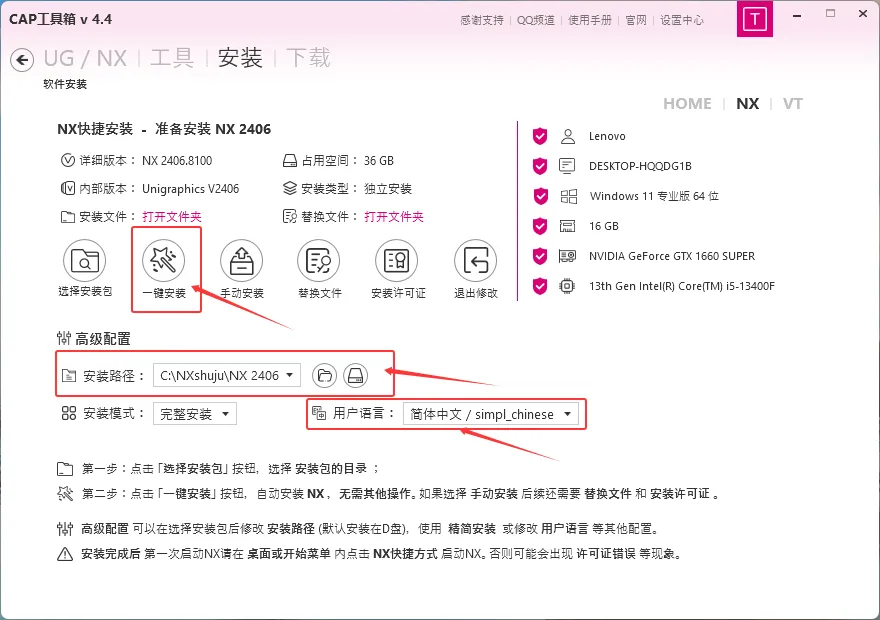Click shield check beside NVIDIA GeForce row
The image size is (880, 620).
540,256
